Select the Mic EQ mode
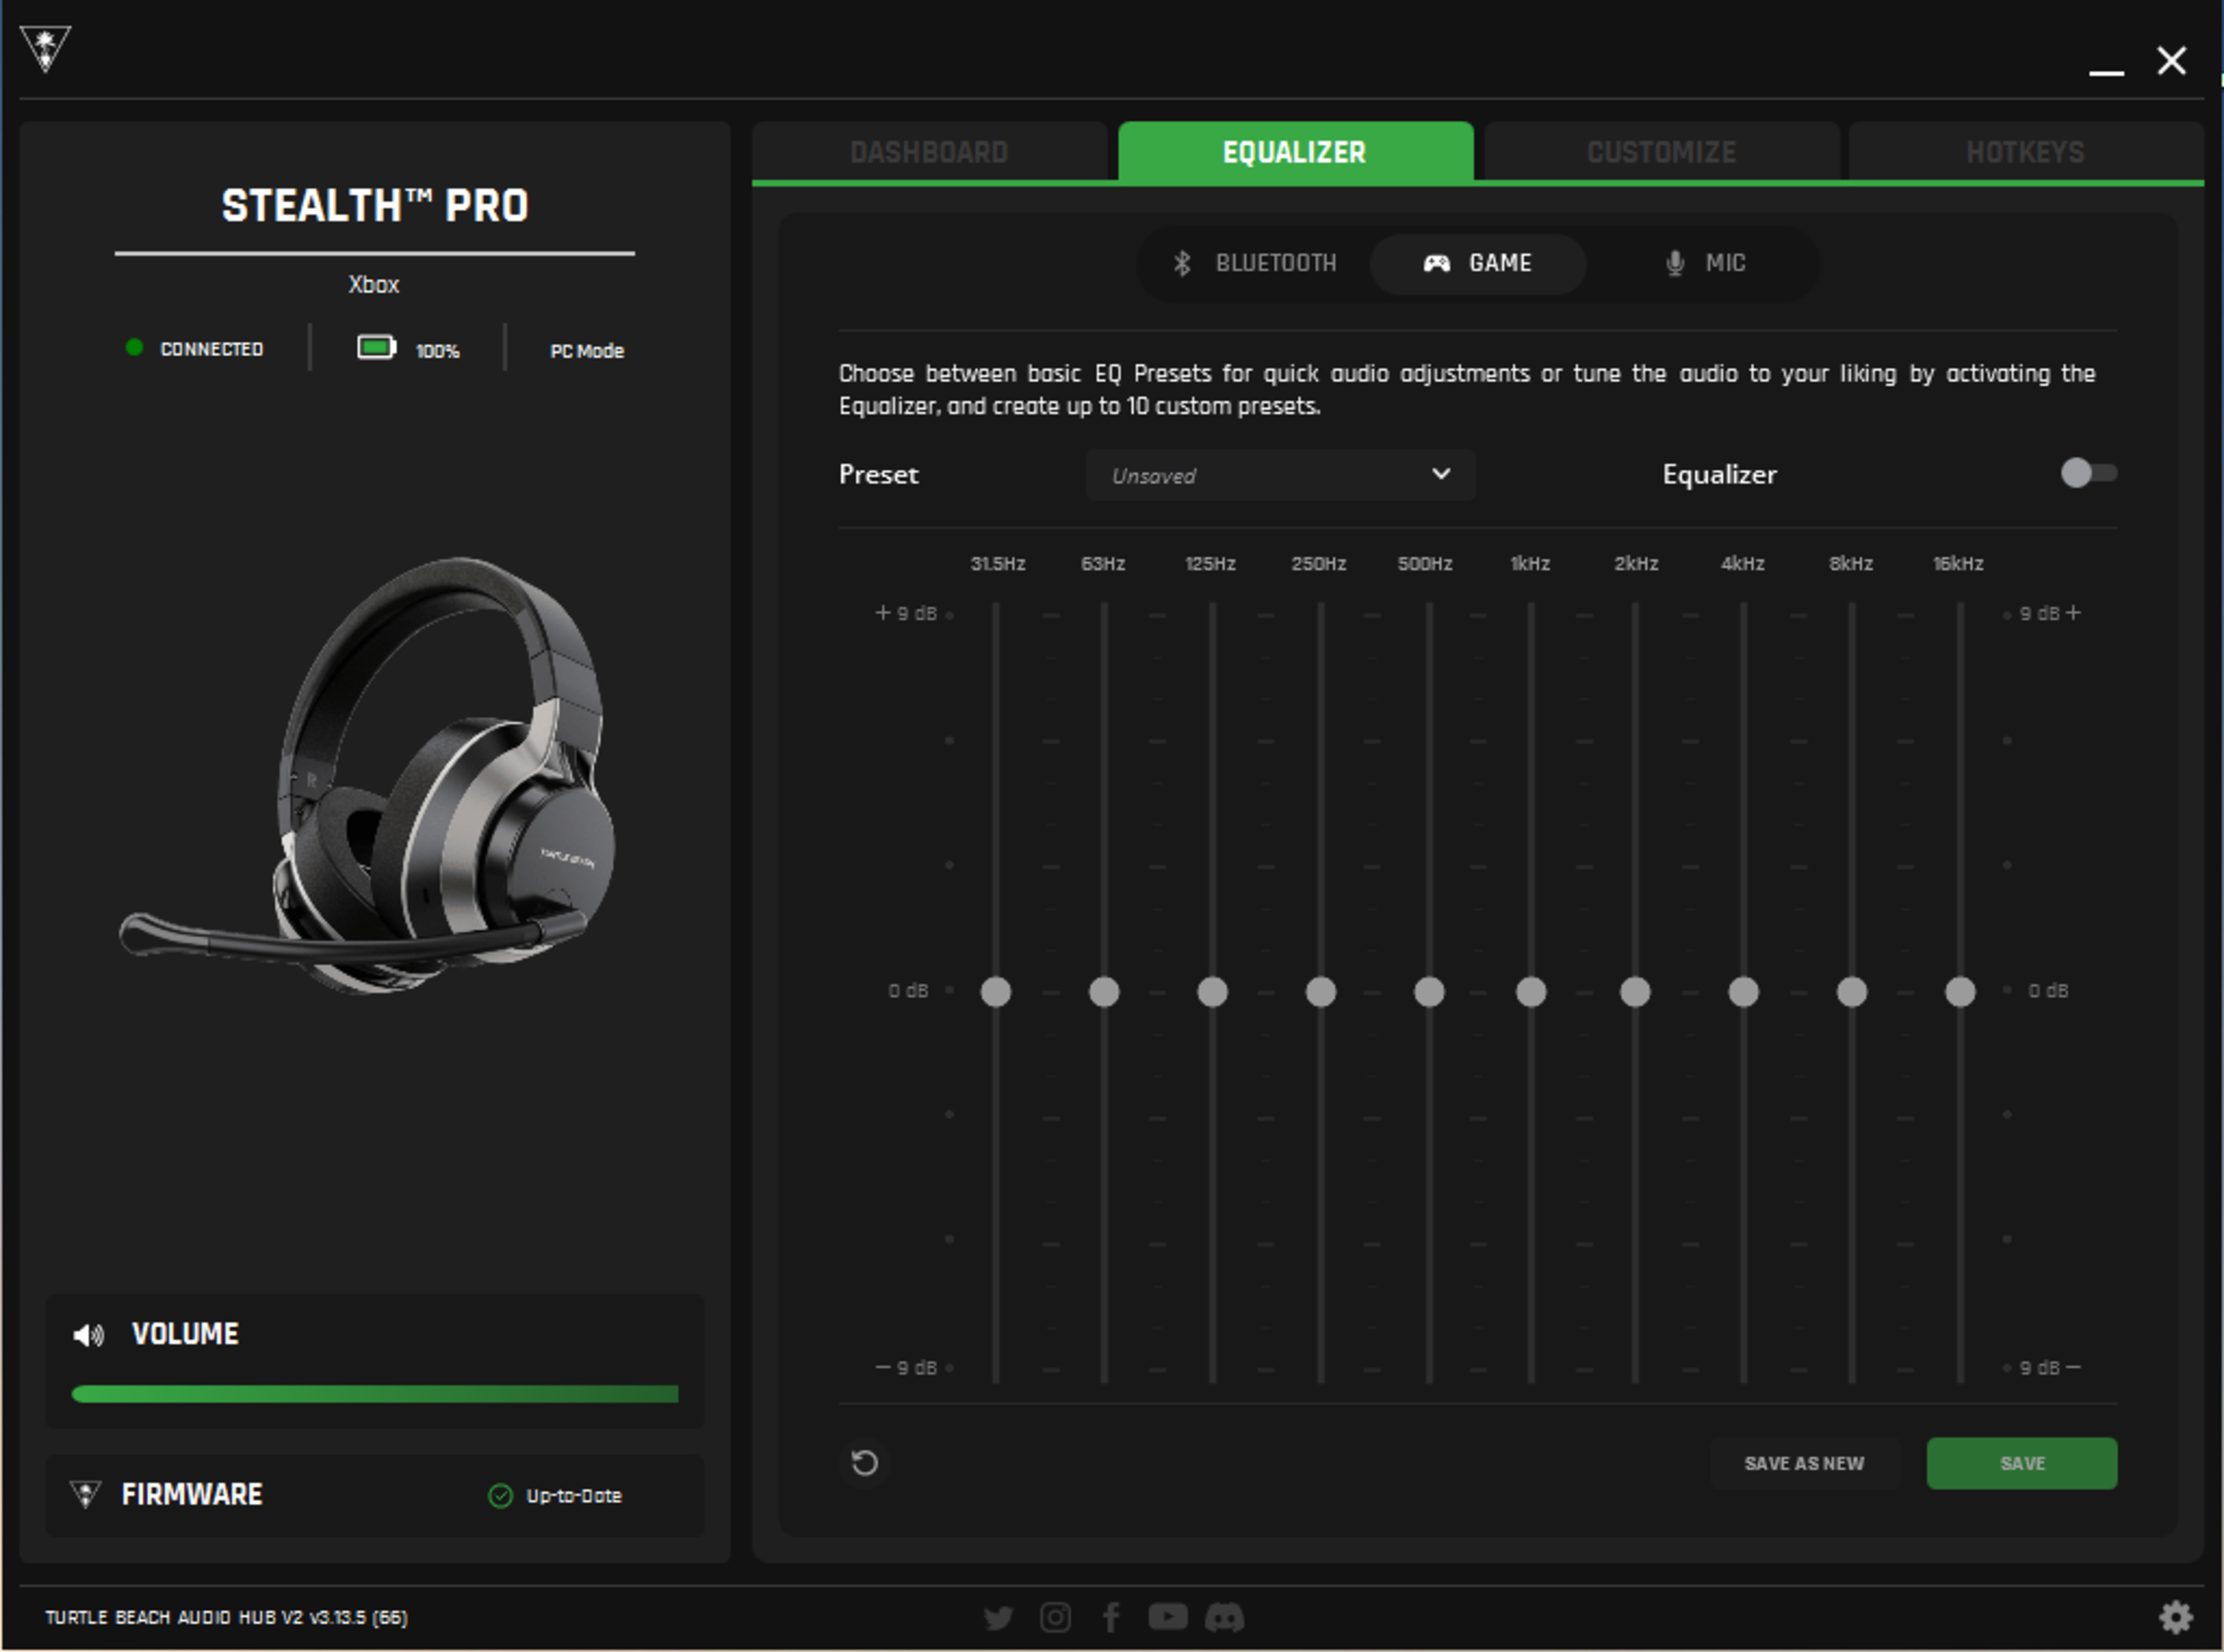Image resolution: width=2224 pixels, height=1652 pixels. coord(1705,263)
